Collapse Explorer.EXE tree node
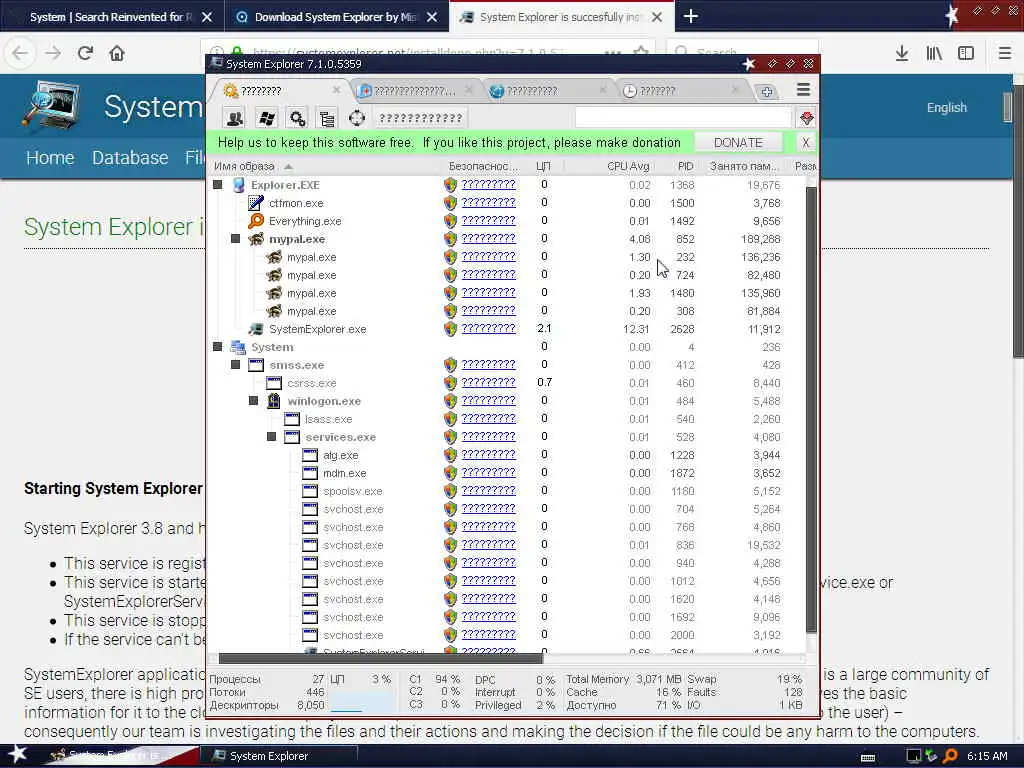1024x768 pixels. coord(217,185)
